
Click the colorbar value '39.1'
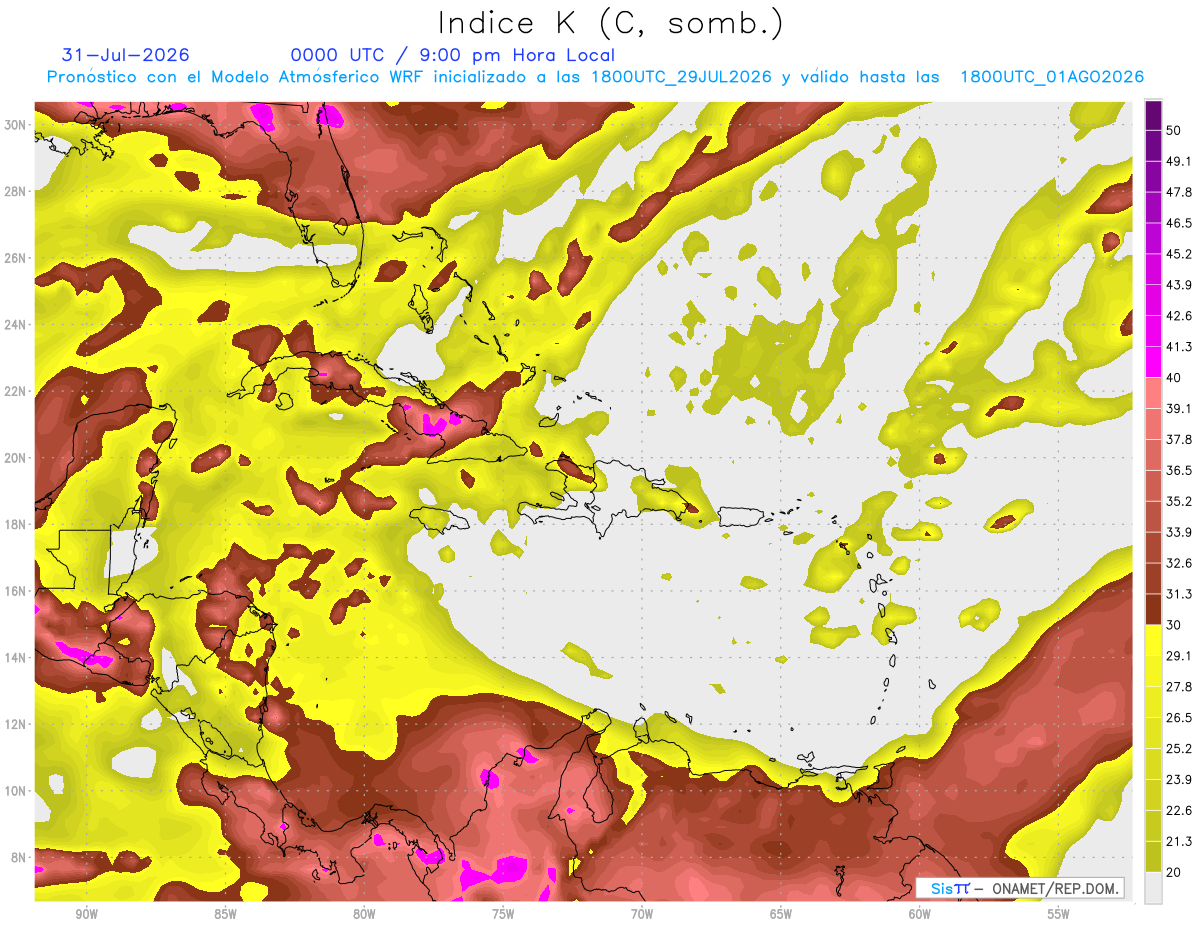1180,409
